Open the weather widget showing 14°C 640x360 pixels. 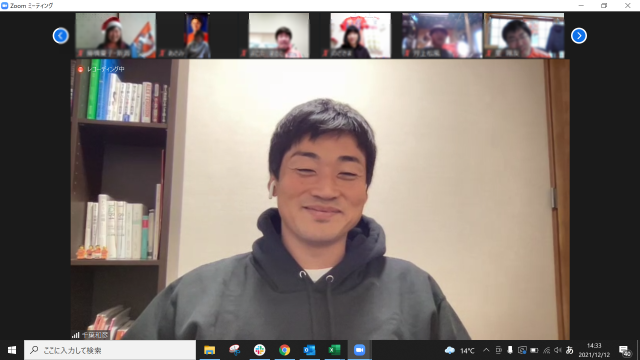[x=460, y=350]
